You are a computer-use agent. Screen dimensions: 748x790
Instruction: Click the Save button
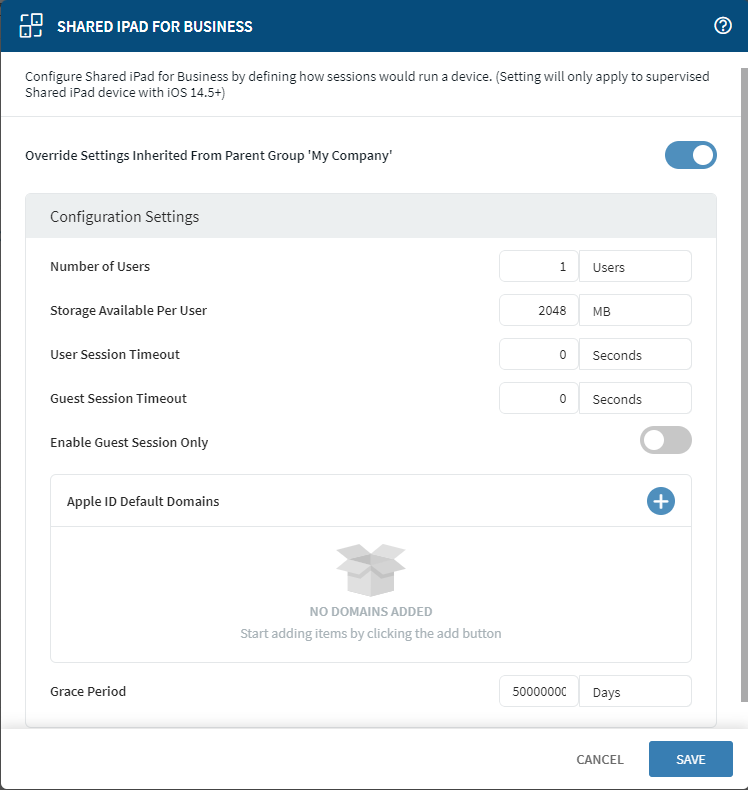690,759
